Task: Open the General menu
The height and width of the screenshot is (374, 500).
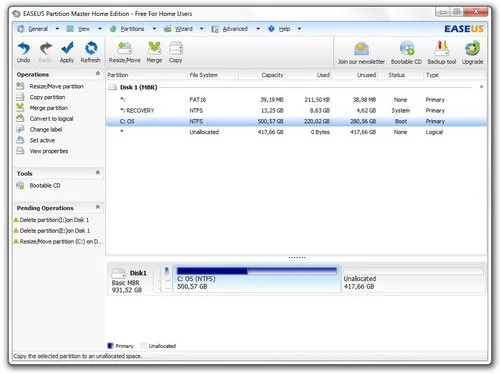Action: [38, 29]
